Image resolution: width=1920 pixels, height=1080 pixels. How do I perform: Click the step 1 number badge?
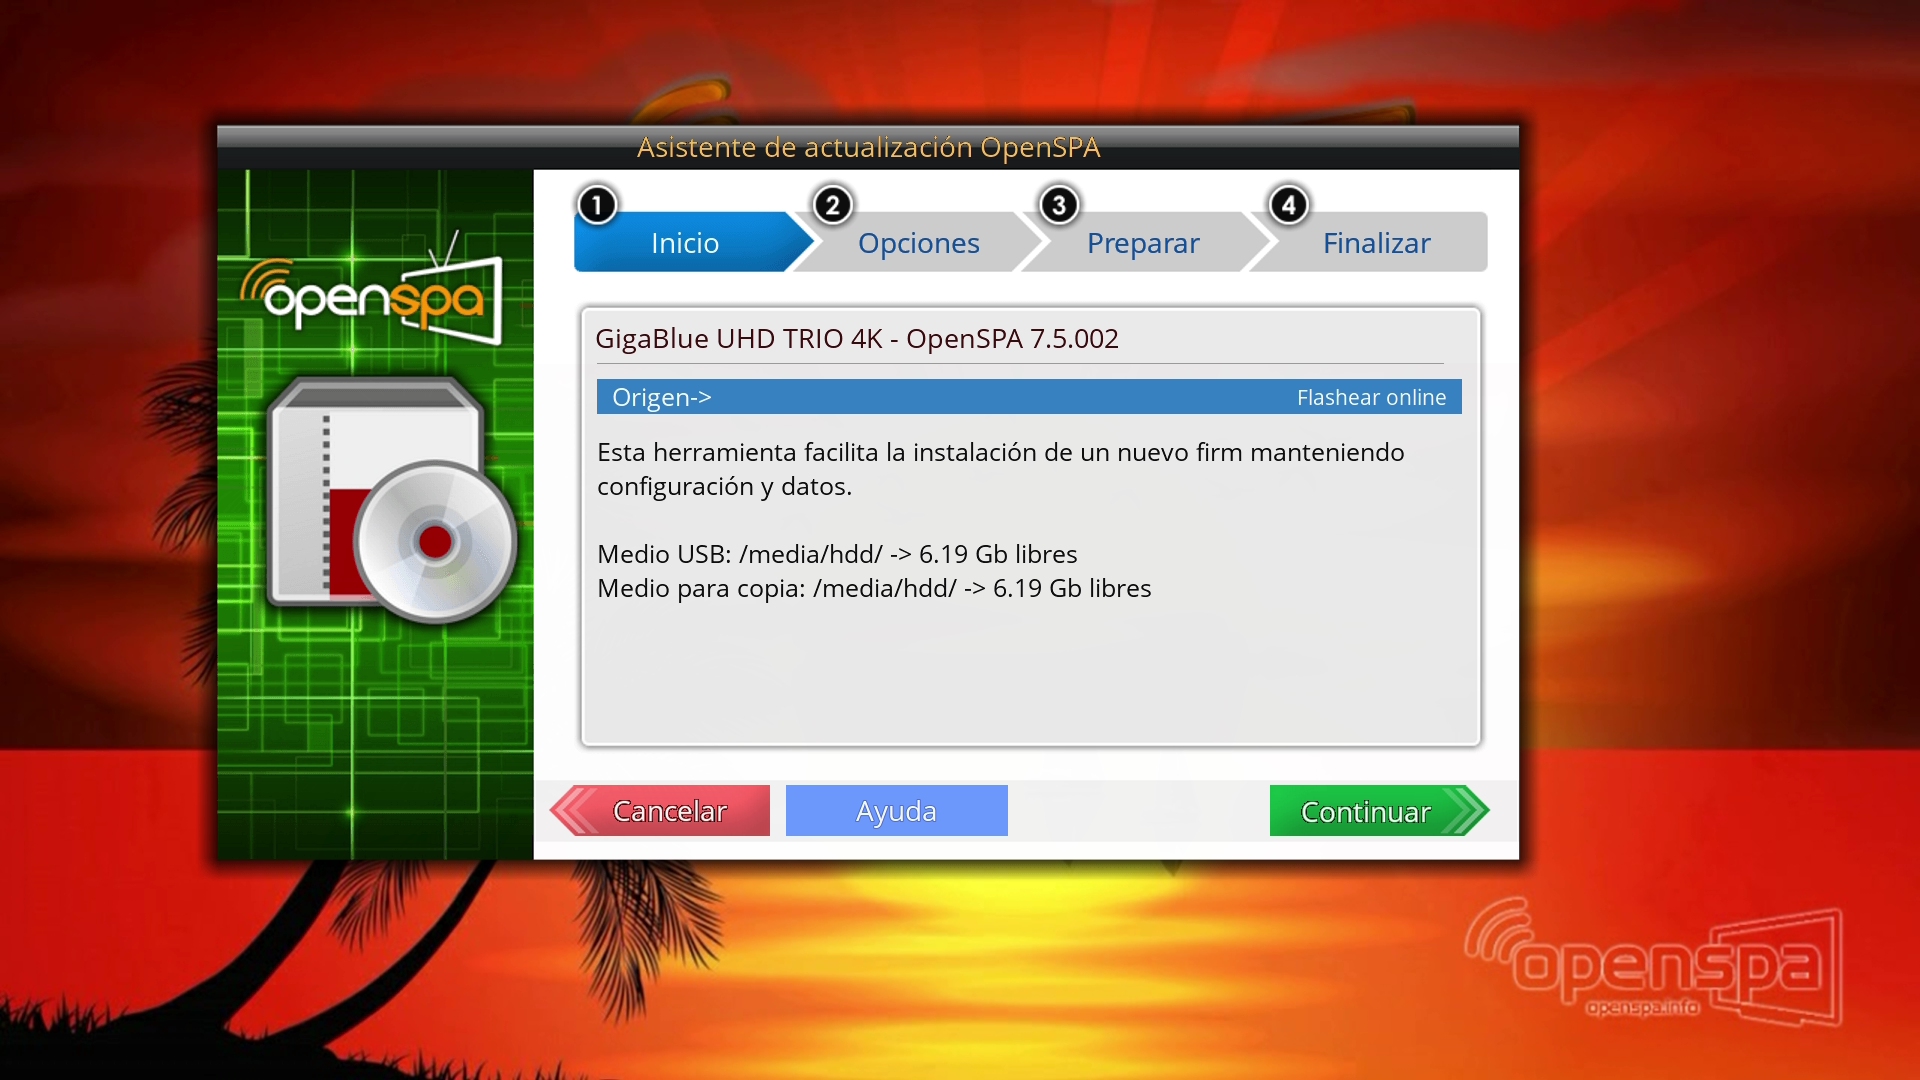click(x=597, y=206)
